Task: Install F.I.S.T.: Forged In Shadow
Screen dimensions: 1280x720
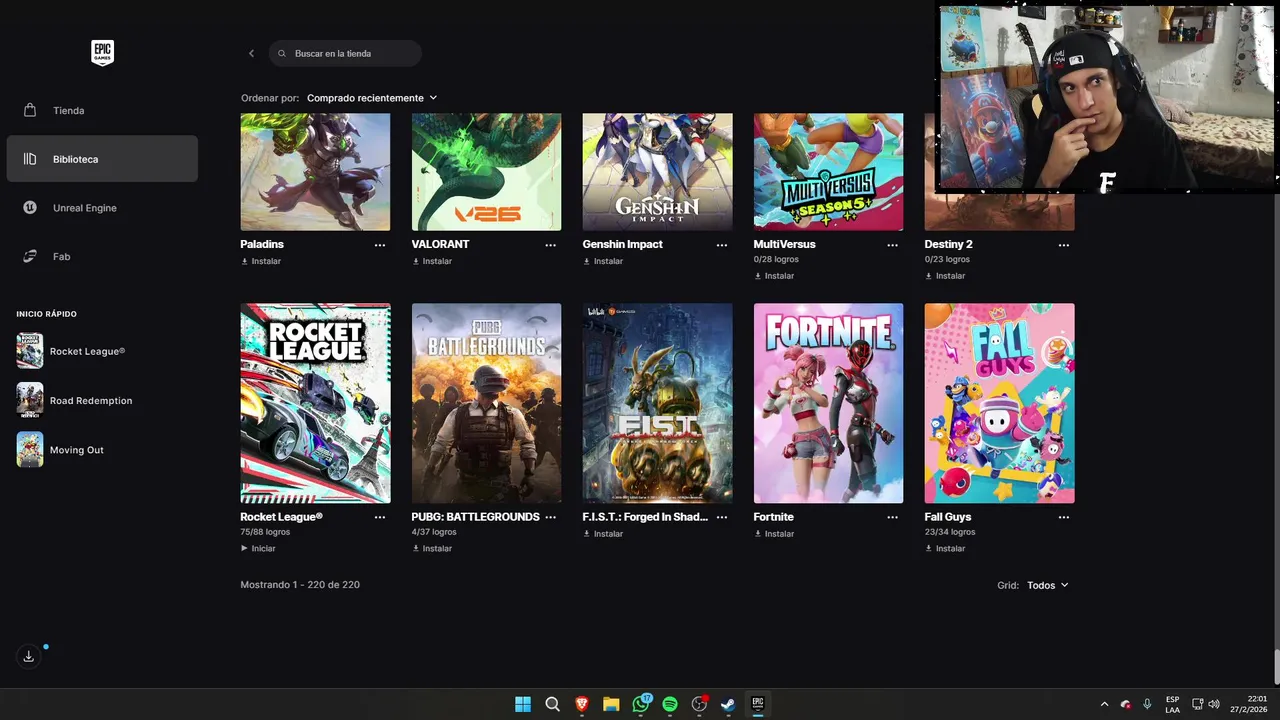Action: (x=603, y=534)
